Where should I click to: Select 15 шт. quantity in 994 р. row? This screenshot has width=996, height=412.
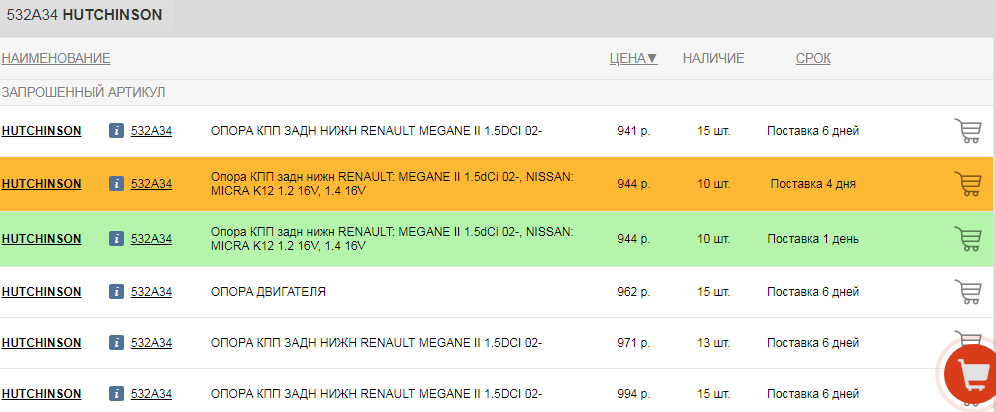tap(713, 394)
